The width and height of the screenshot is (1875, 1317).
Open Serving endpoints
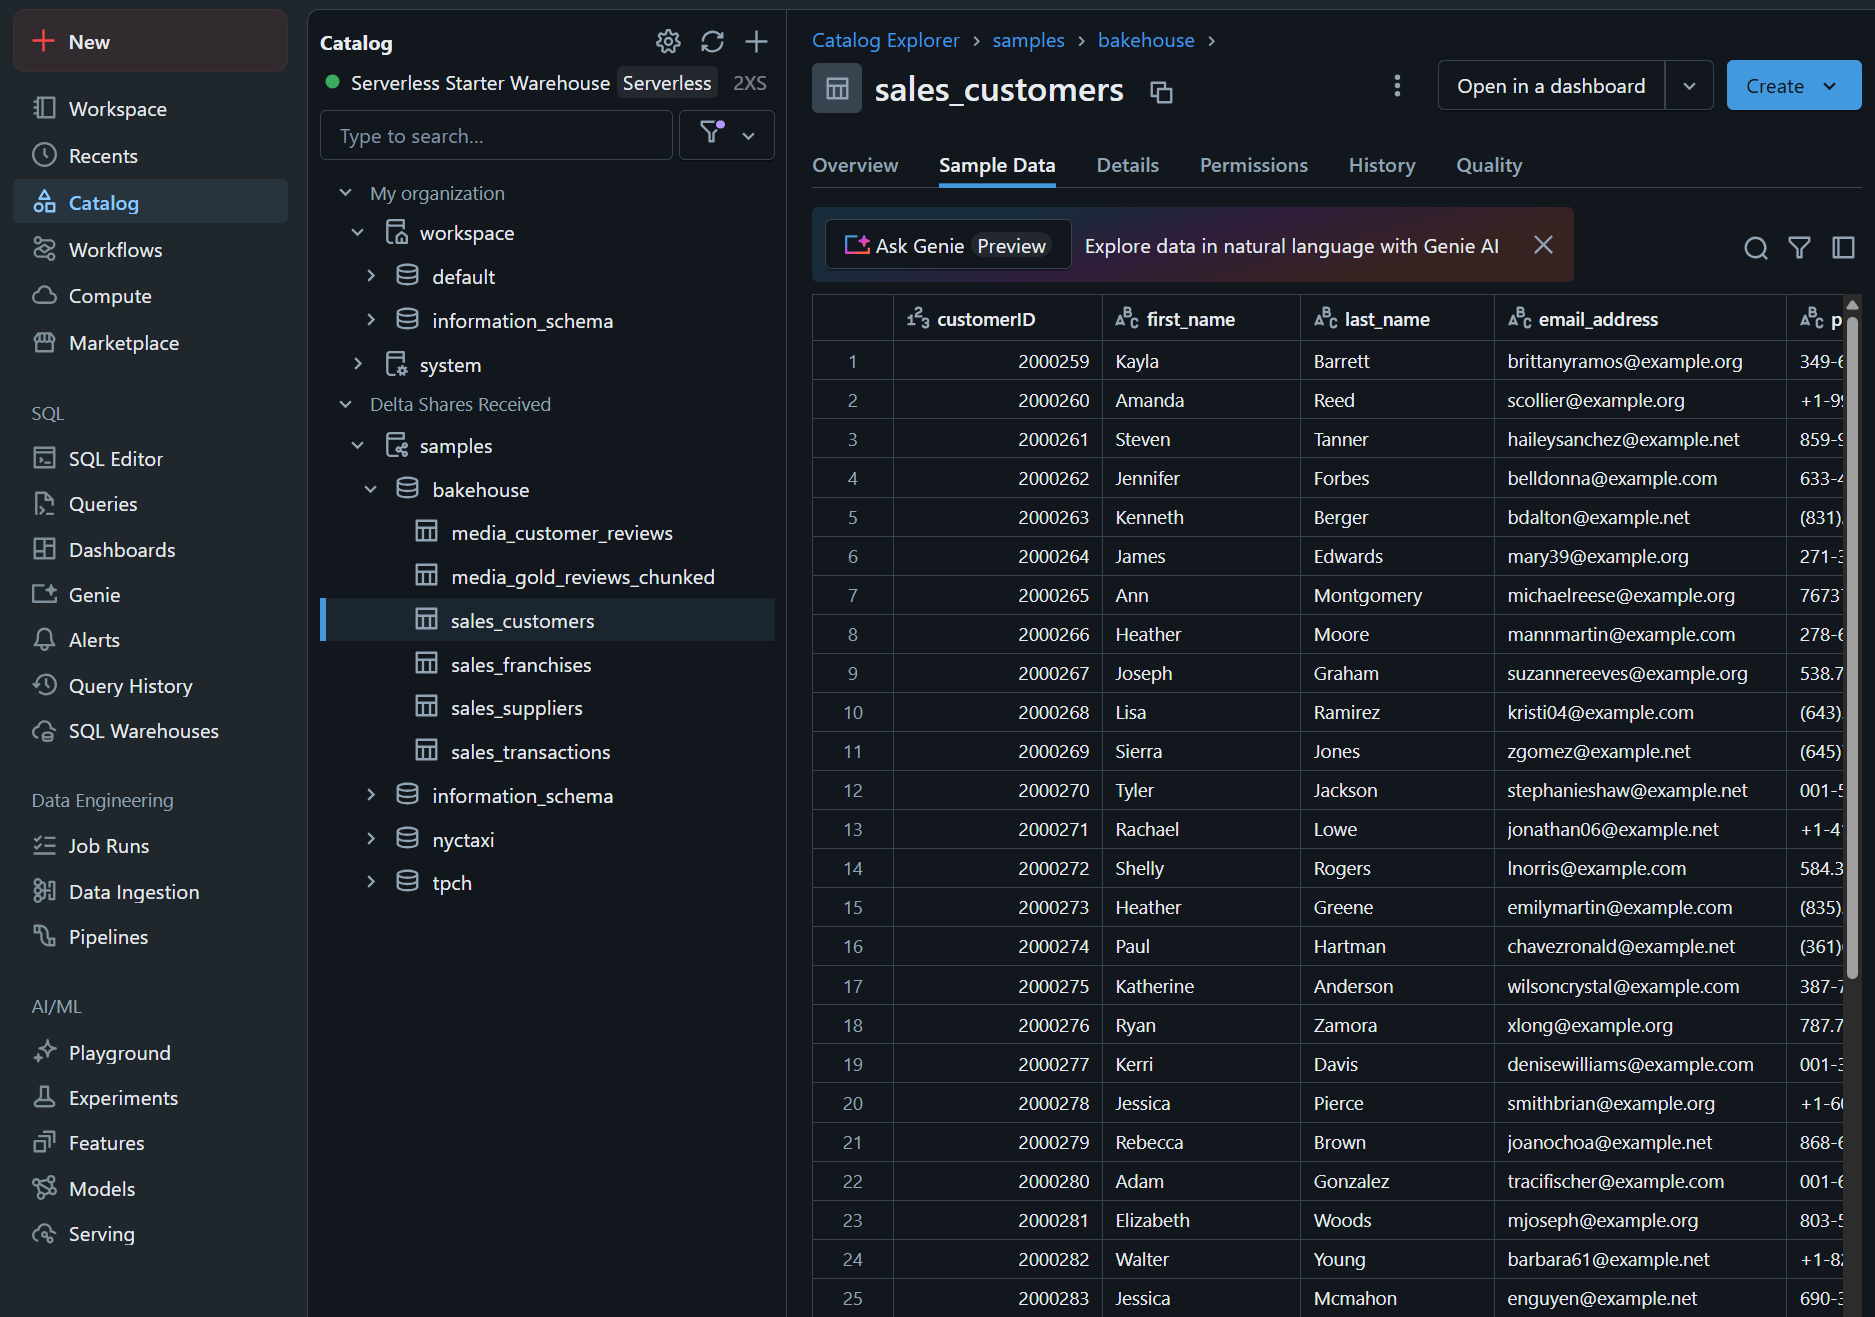click(150, 1234)
